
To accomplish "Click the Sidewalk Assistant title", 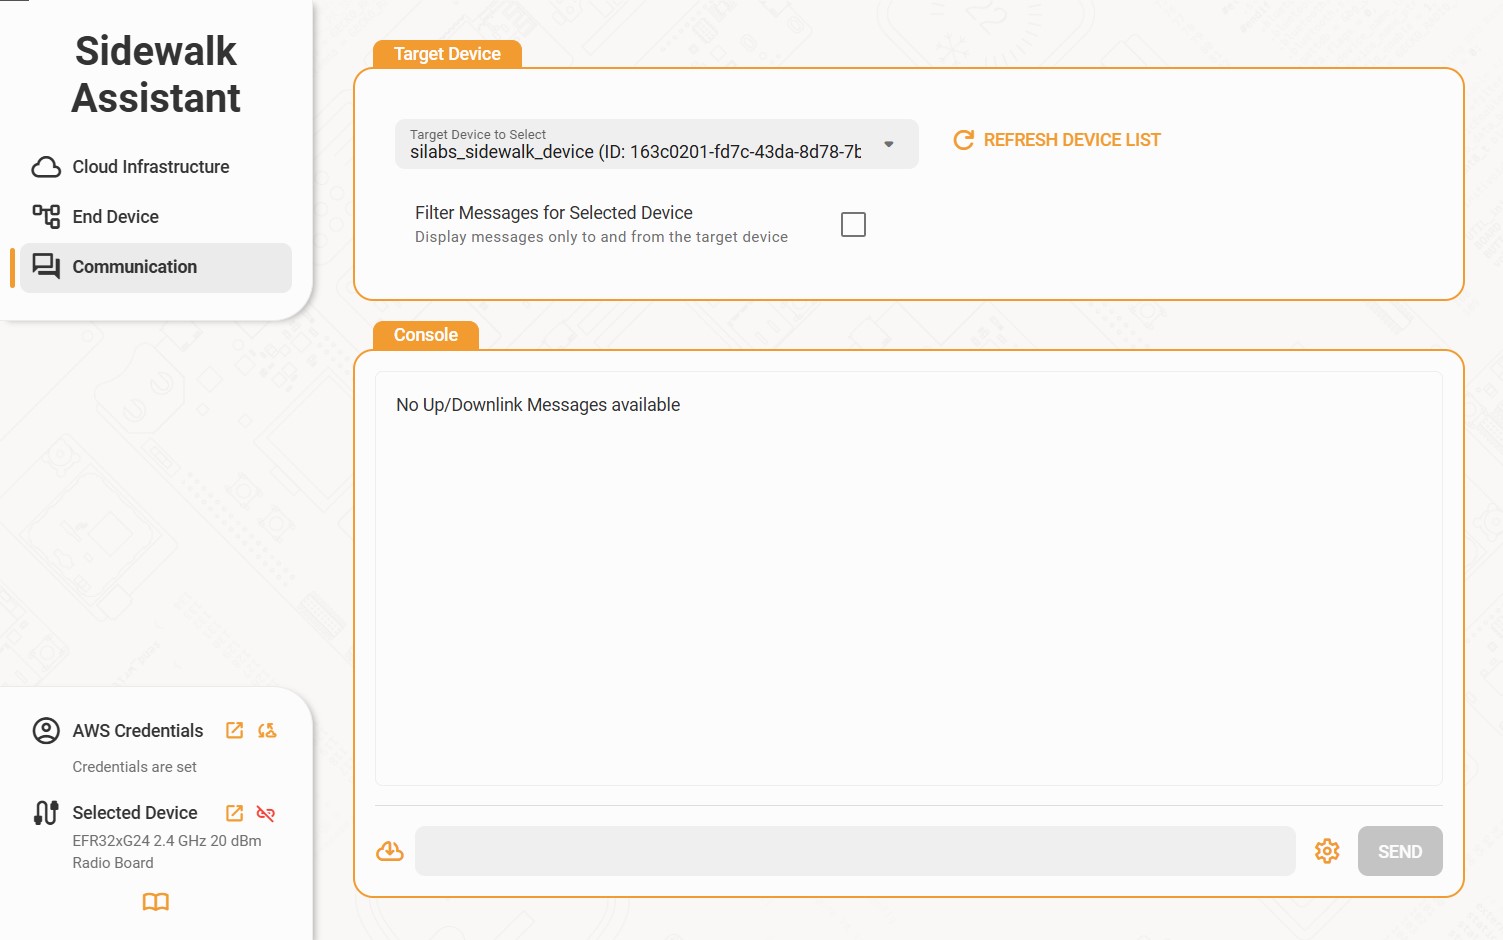I will pyautogui.click(x=156, y=75).
